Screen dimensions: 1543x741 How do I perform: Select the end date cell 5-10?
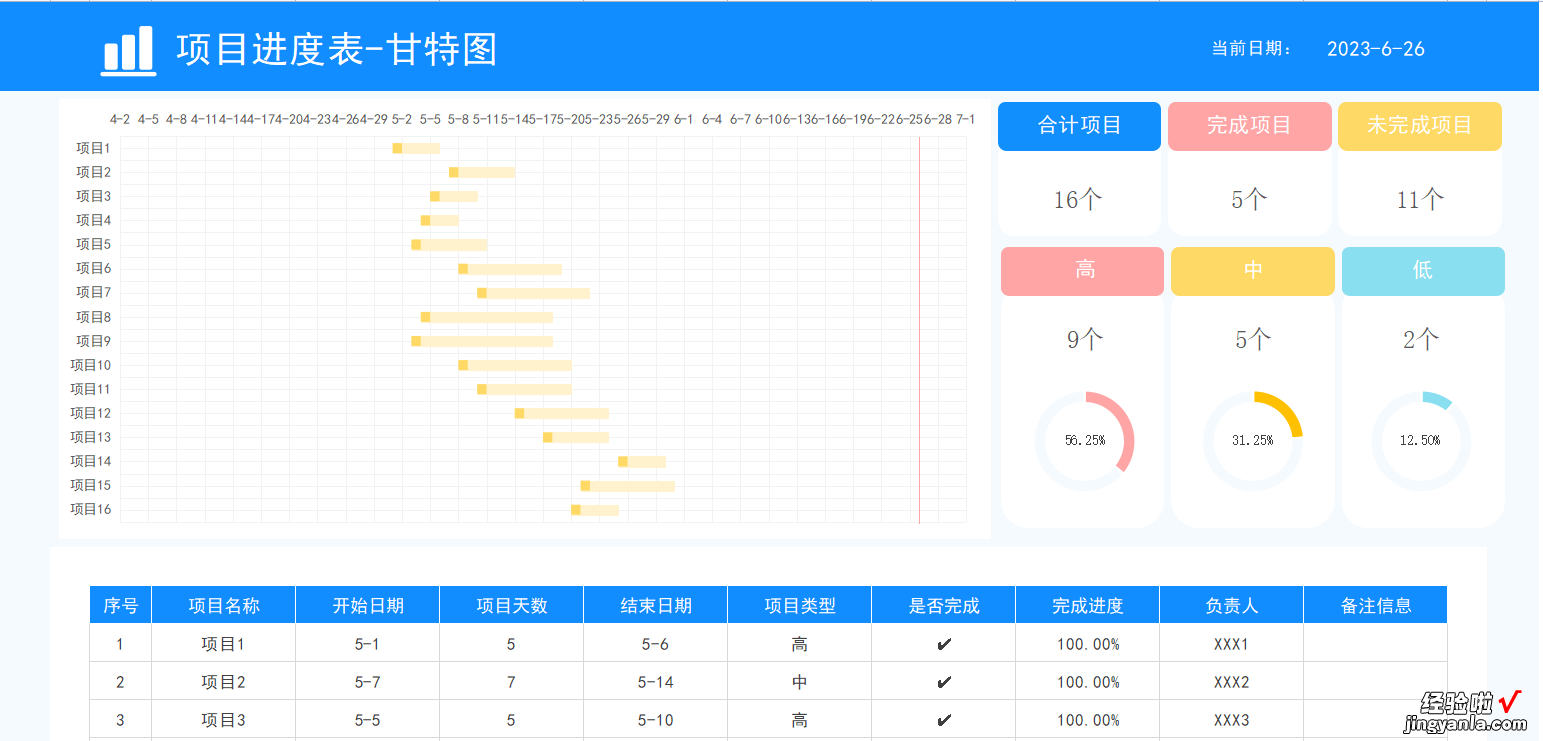click(x=656, y=720)
